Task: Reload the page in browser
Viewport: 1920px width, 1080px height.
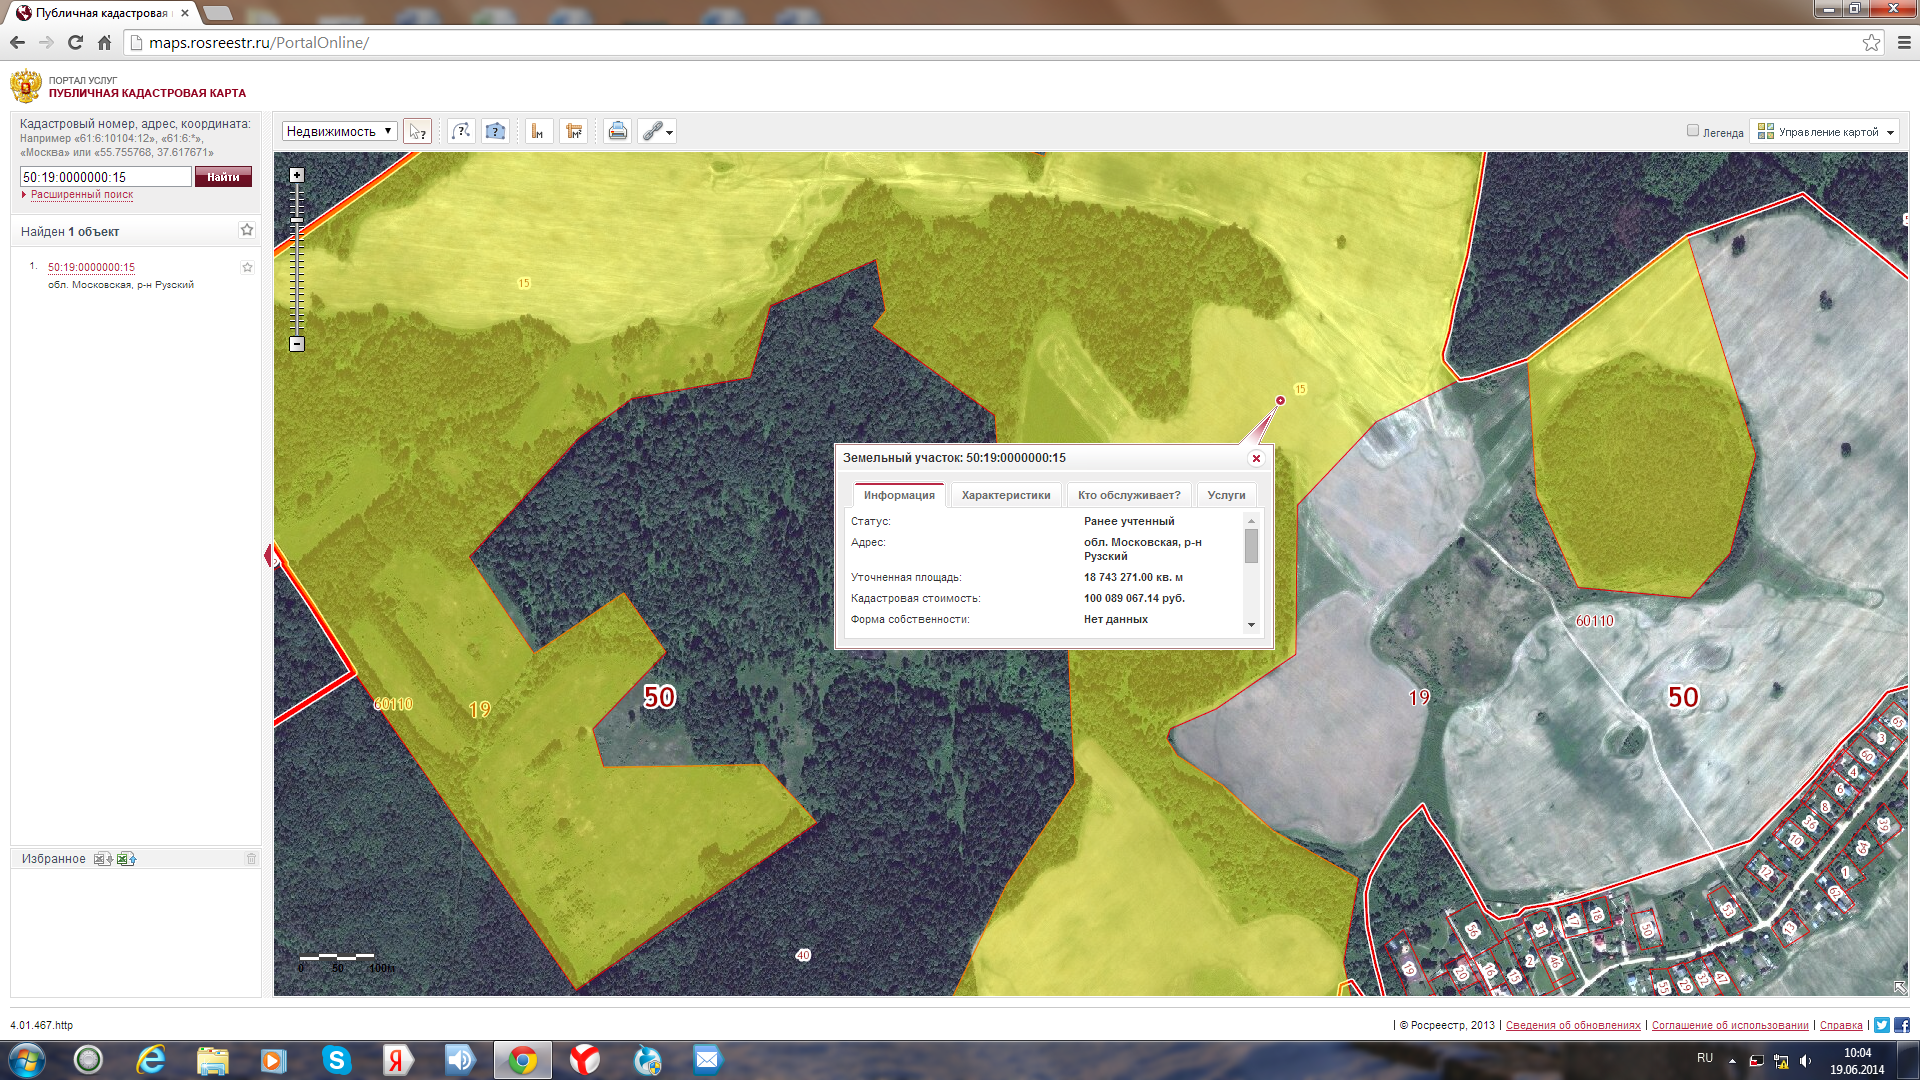Action: (x=75, y=43)
